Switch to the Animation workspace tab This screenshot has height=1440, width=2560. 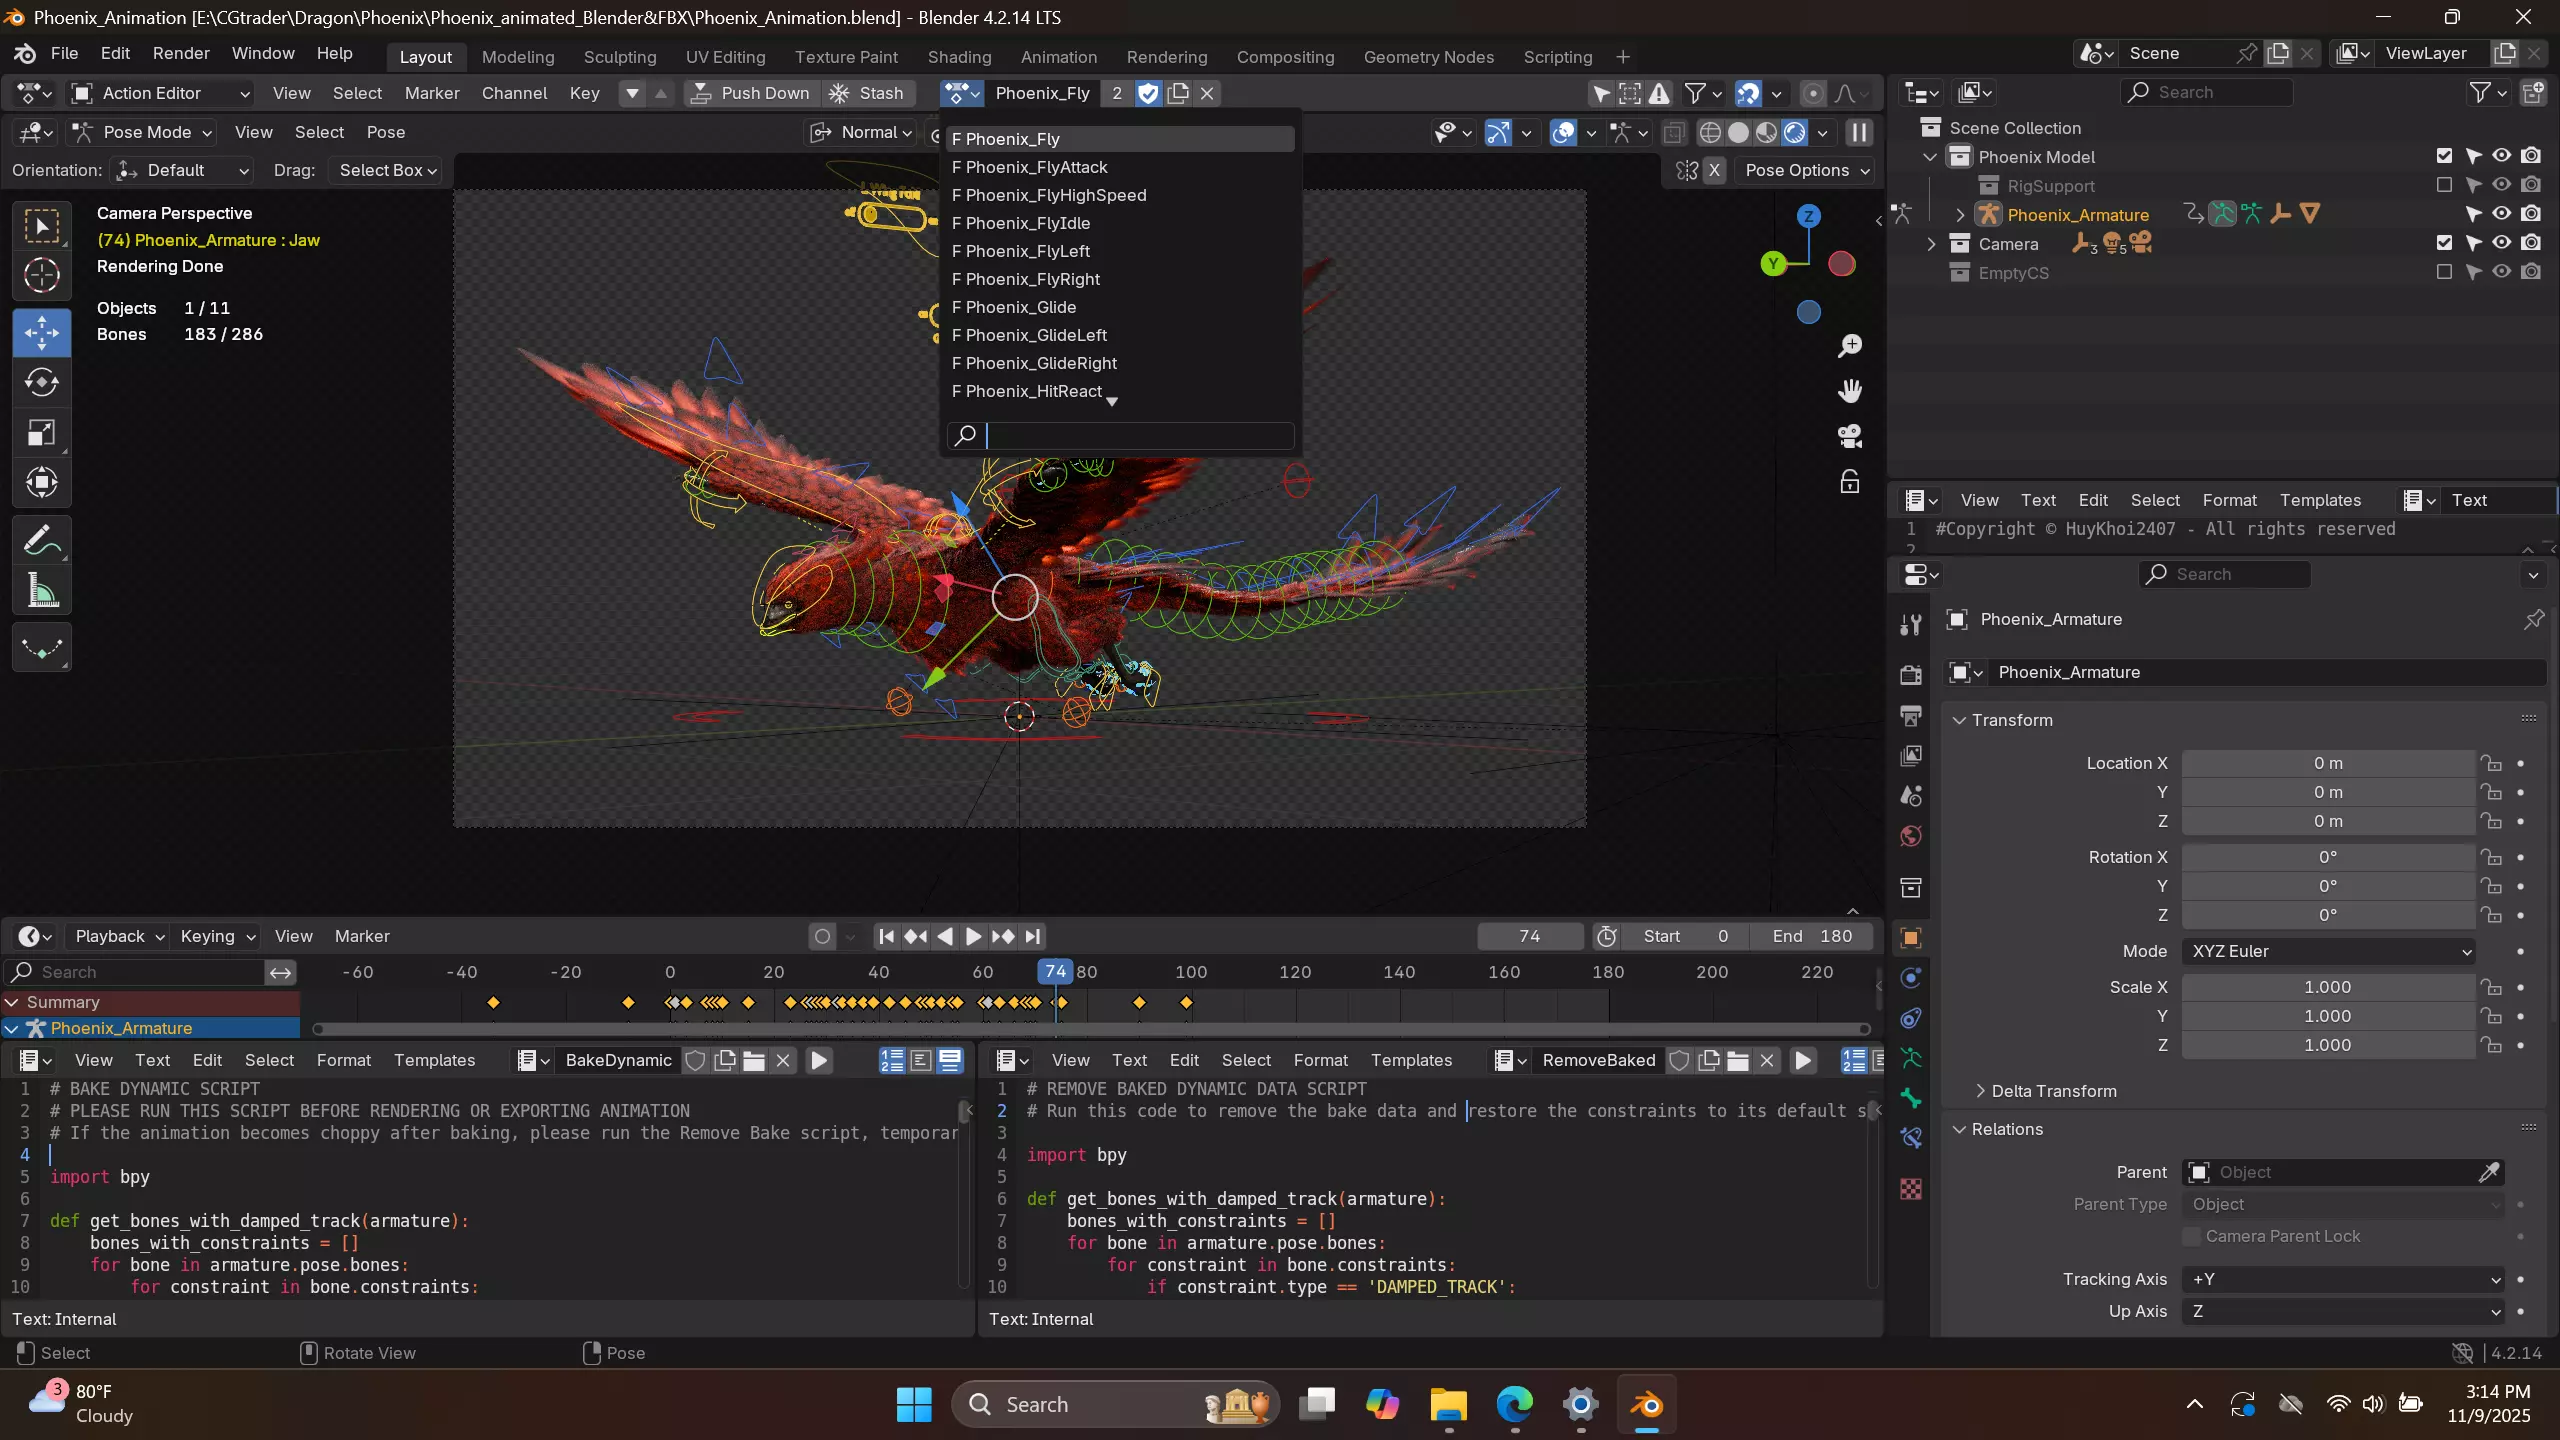[x=1058, y=57]
